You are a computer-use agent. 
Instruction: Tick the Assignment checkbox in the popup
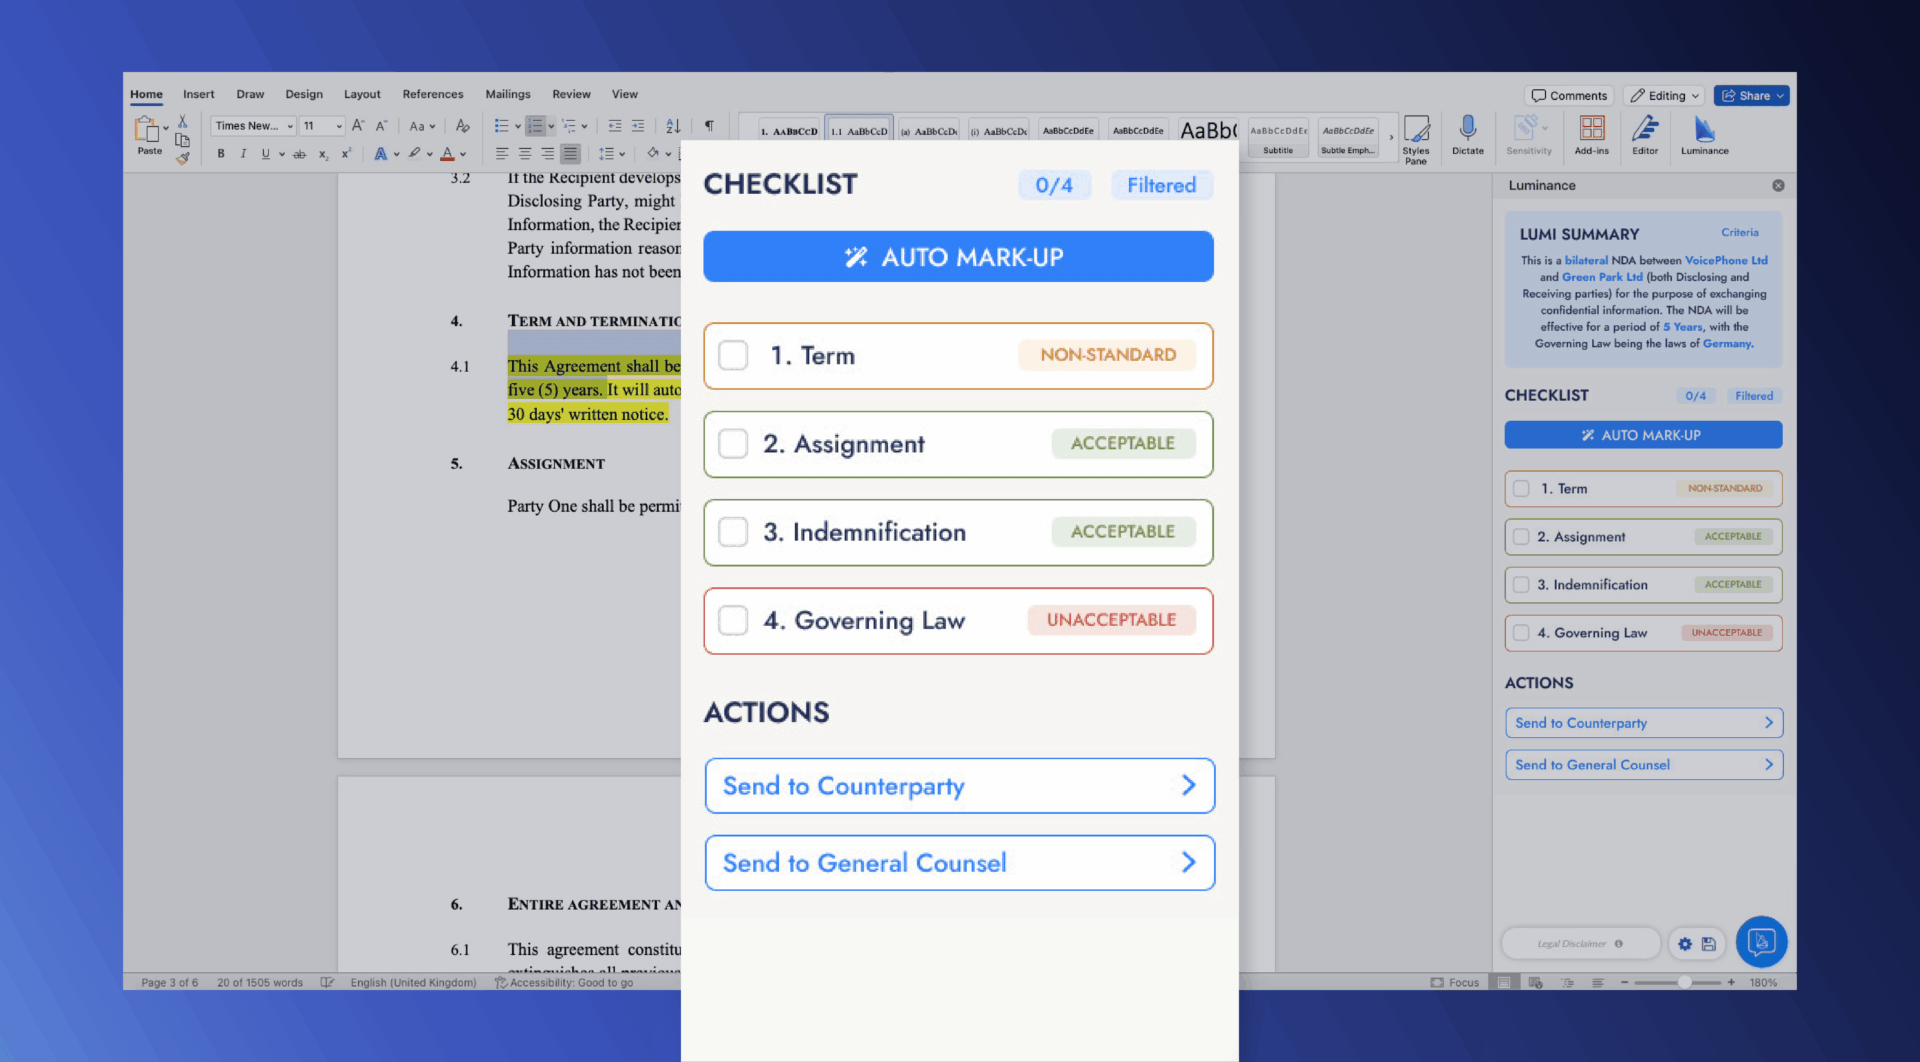coord(733,443)
